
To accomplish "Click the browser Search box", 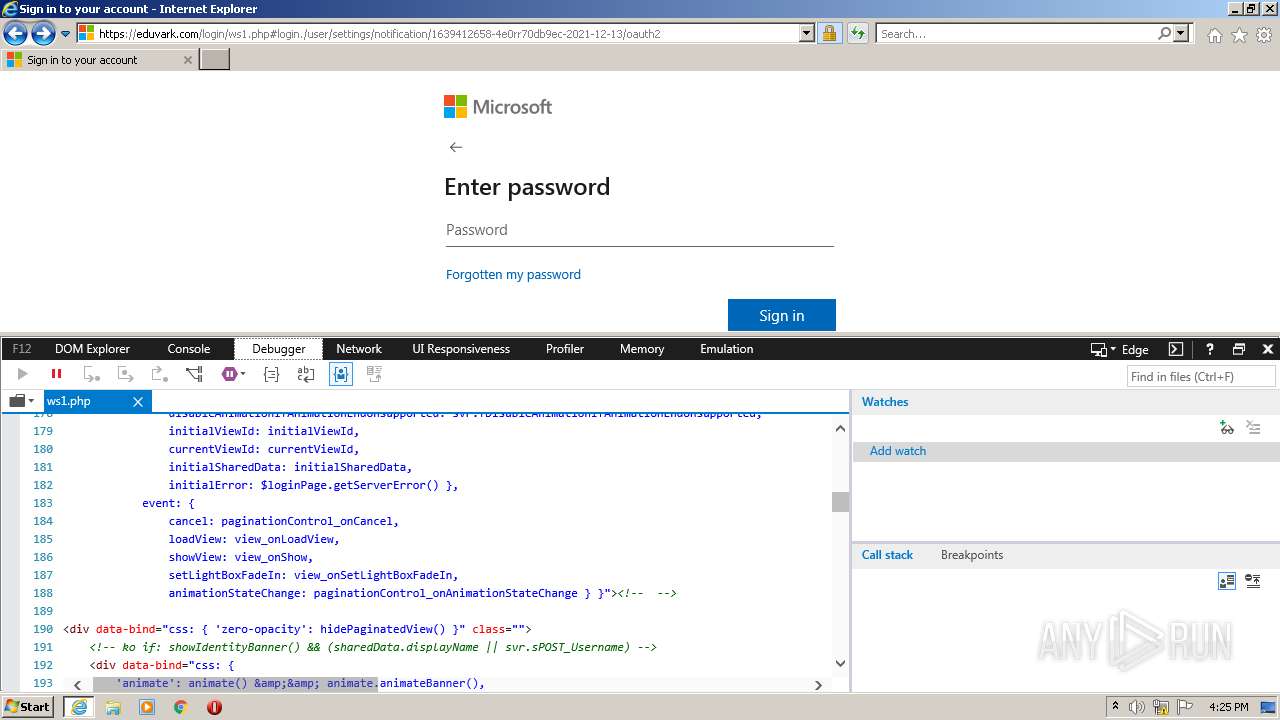I will point(1017,33).
